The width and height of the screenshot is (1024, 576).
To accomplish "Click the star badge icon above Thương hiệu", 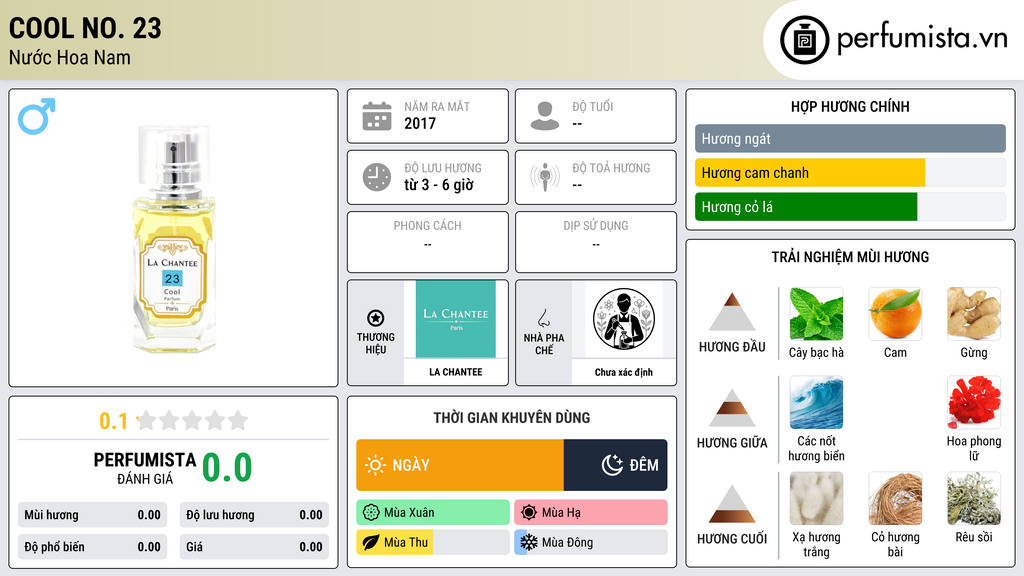I will coord(376,318).
